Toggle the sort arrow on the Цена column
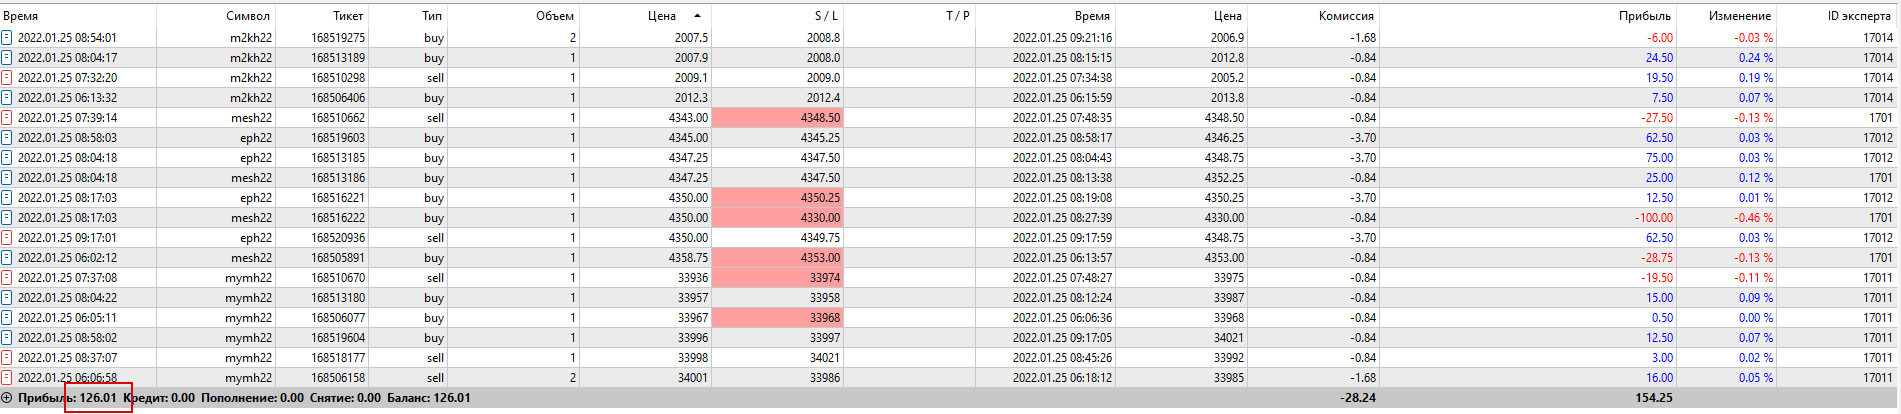Viewport: 1901px width, 414px height. click(x=697, y=16)
